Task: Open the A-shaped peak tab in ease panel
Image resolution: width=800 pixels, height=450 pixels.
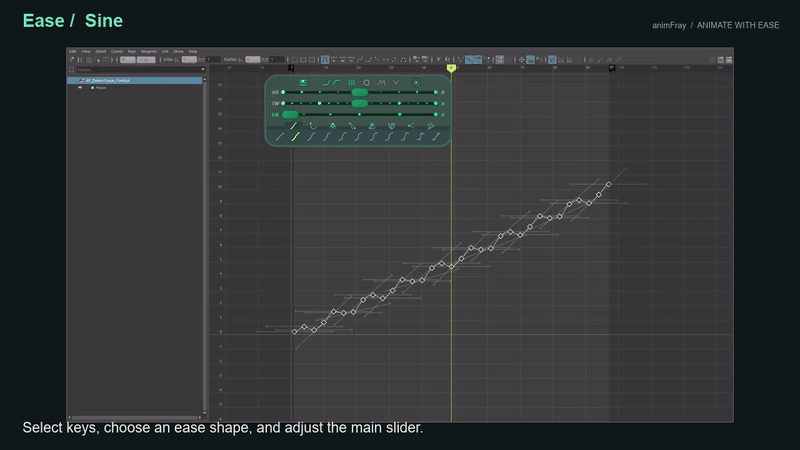Action: pos(333,126)
